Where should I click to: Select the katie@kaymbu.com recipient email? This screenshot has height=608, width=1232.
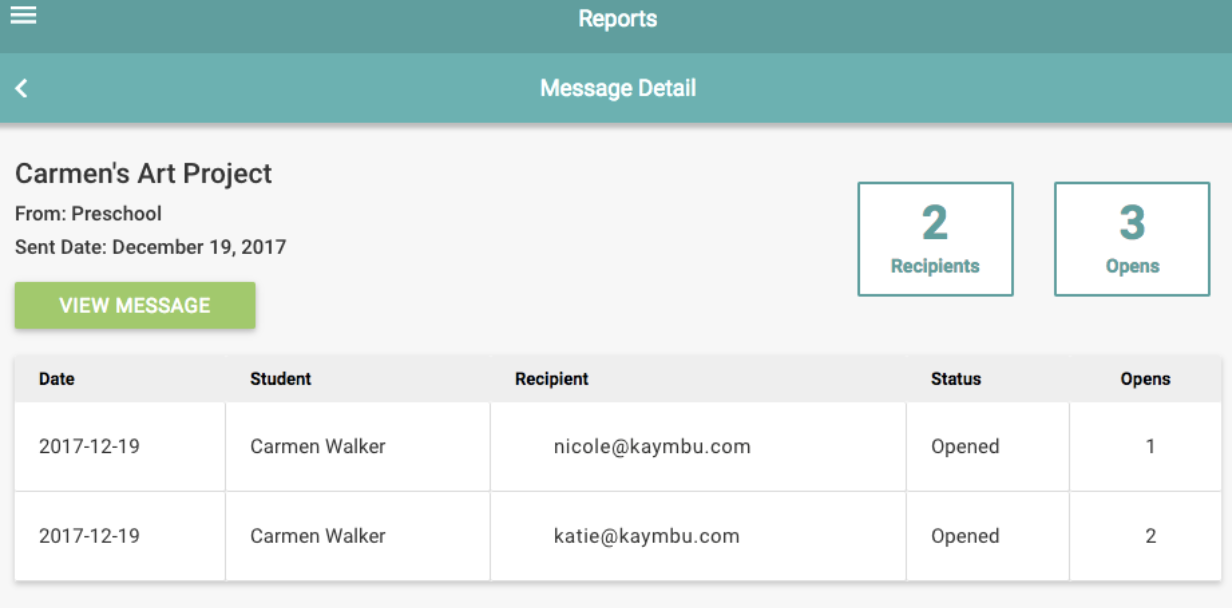[x=647, y=536]
